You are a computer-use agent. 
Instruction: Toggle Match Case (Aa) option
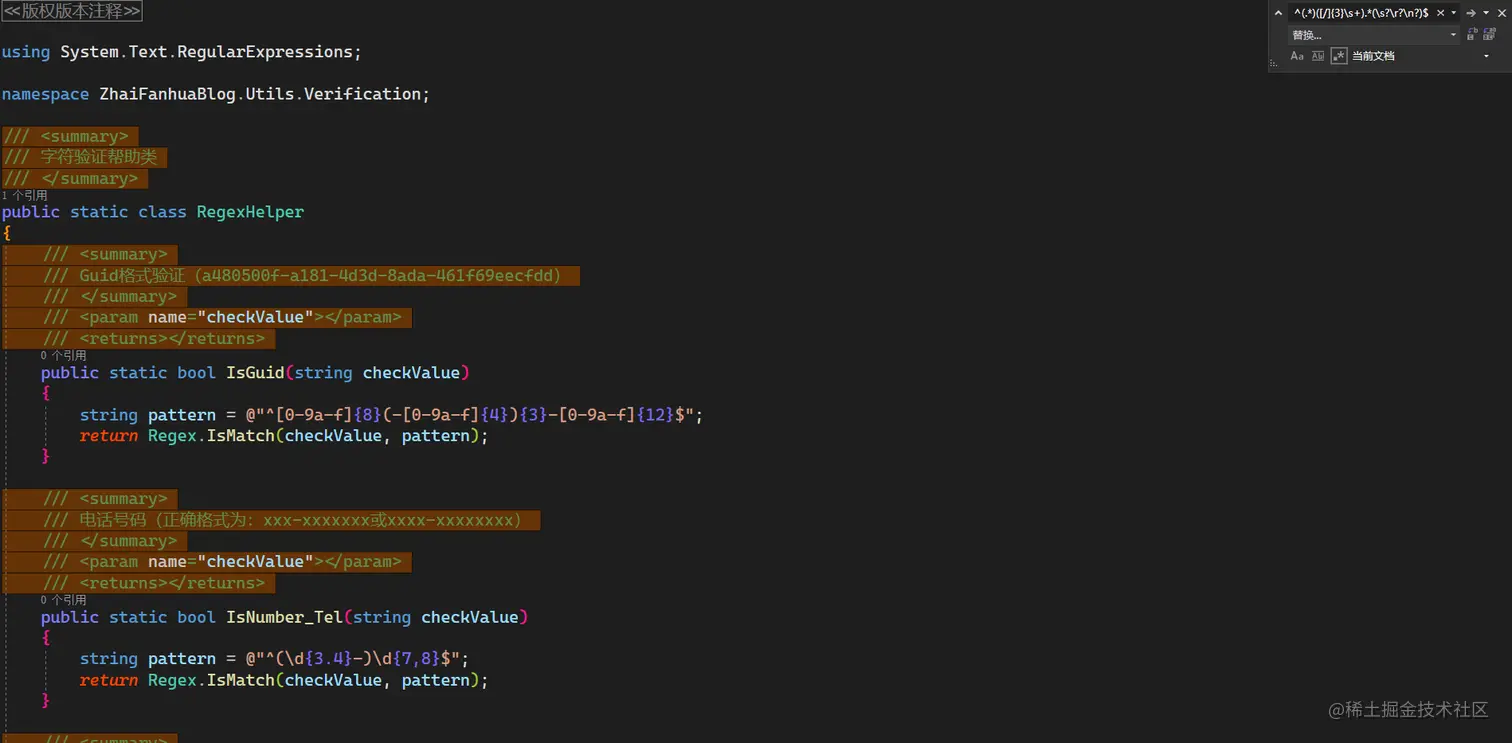[1297, 56]
